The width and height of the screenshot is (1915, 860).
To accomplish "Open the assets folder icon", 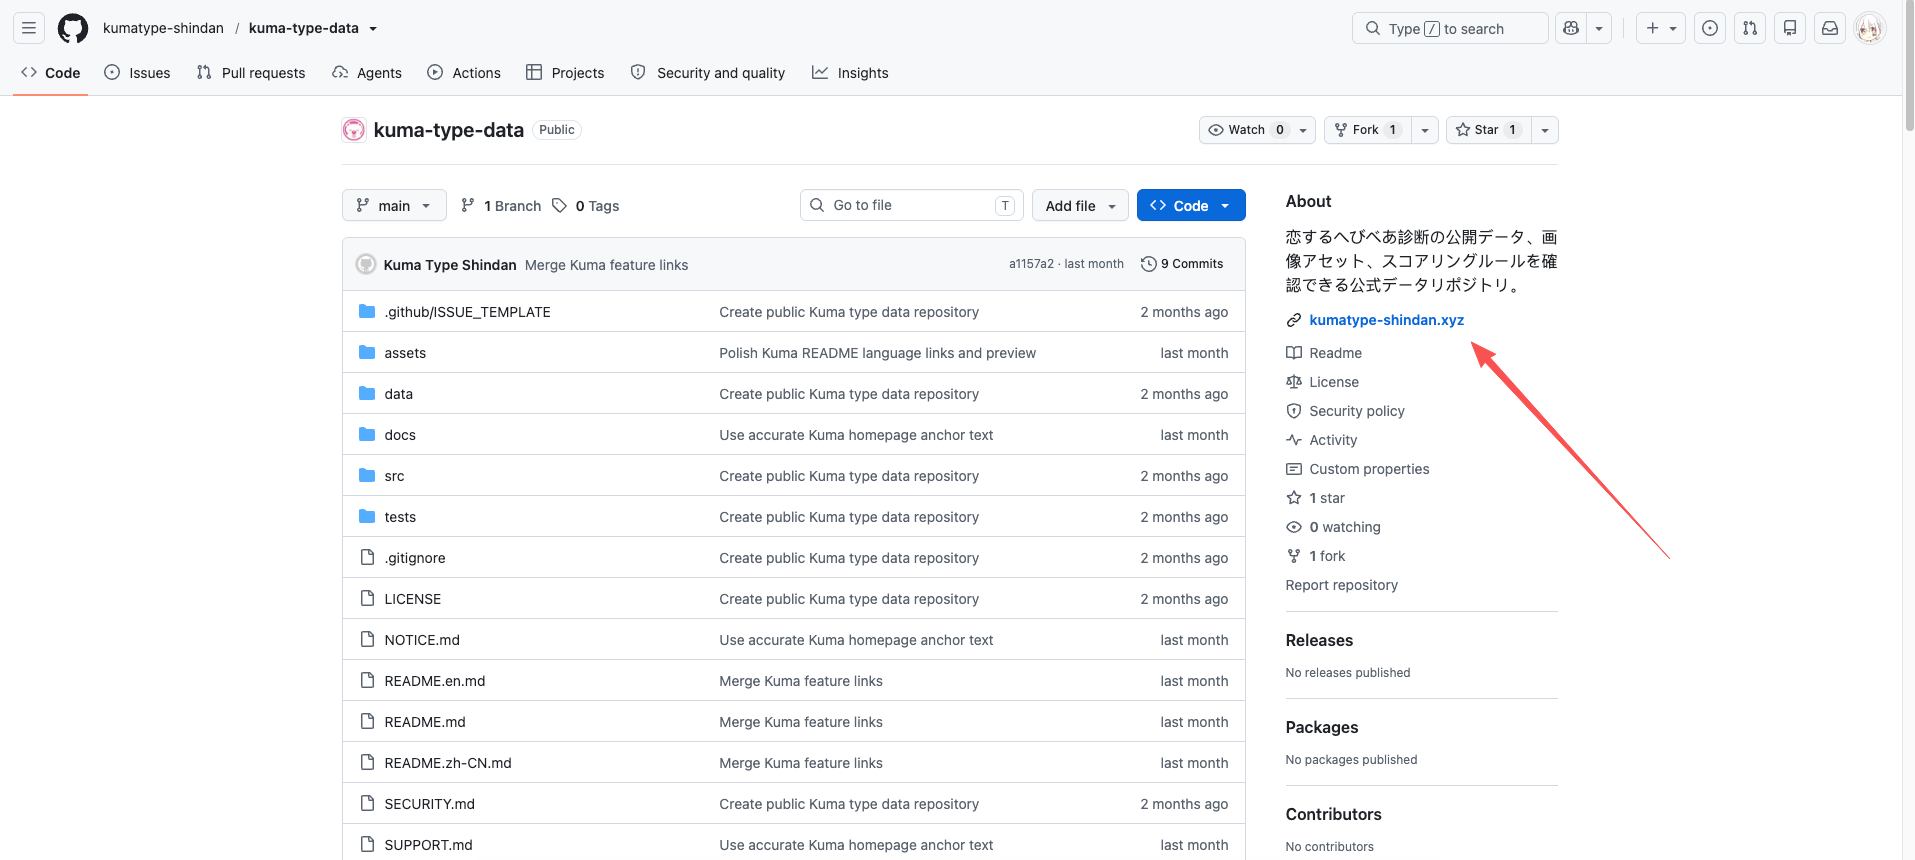I will click(x=367, y=352).
